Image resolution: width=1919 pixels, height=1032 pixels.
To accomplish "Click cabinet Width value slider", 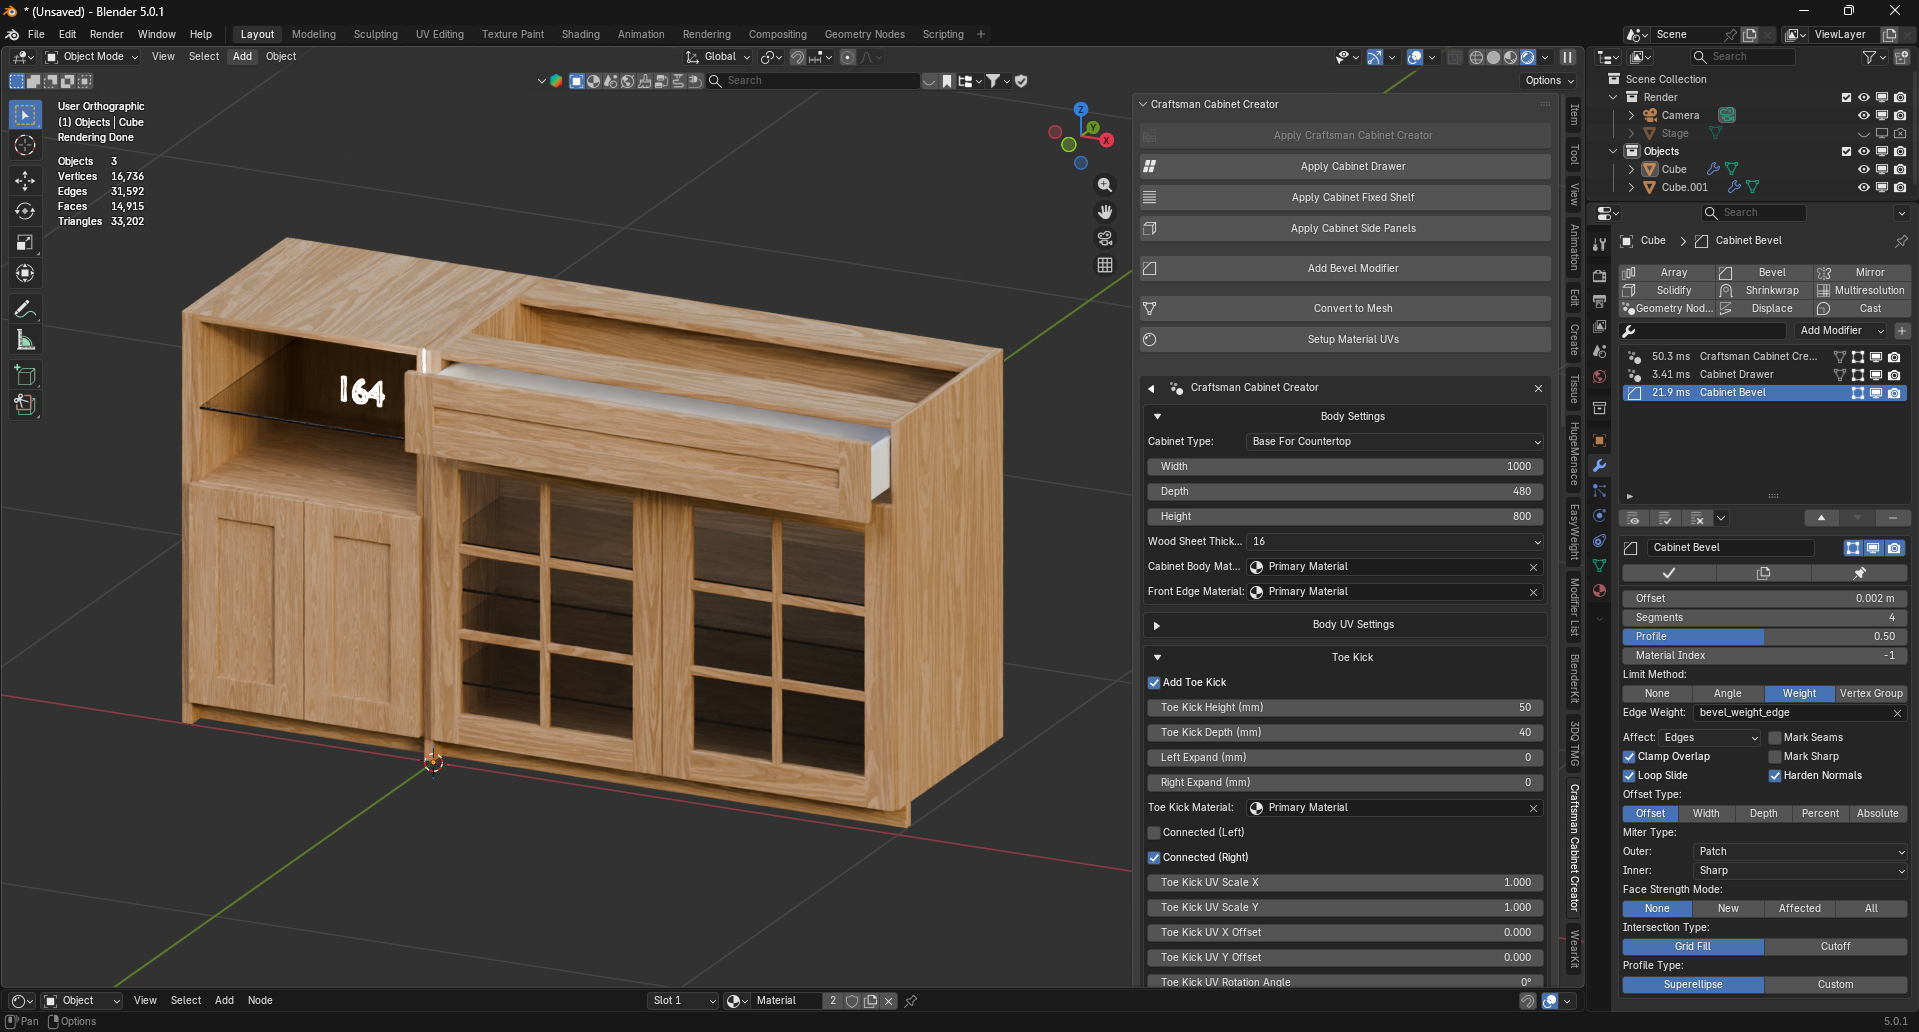I will (1345, 467).
